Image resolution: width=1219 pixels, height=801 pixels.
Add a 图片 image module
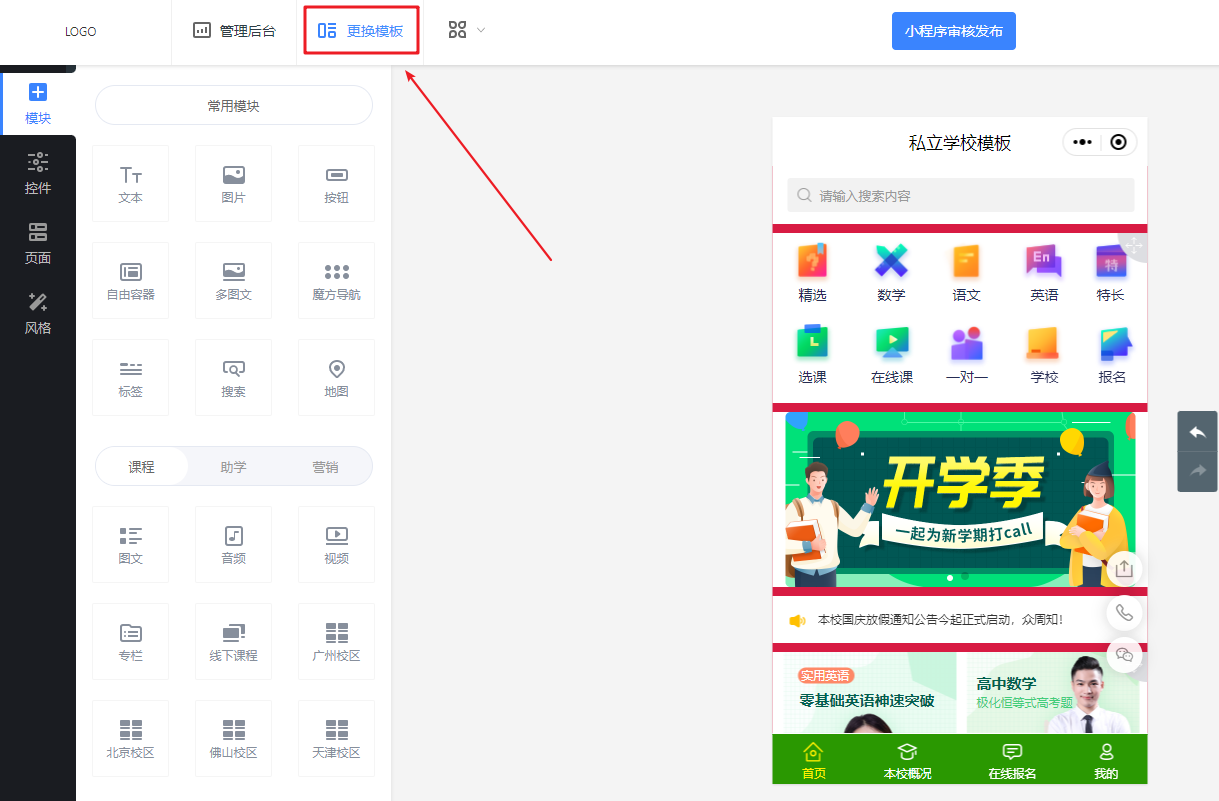(233, 184)
